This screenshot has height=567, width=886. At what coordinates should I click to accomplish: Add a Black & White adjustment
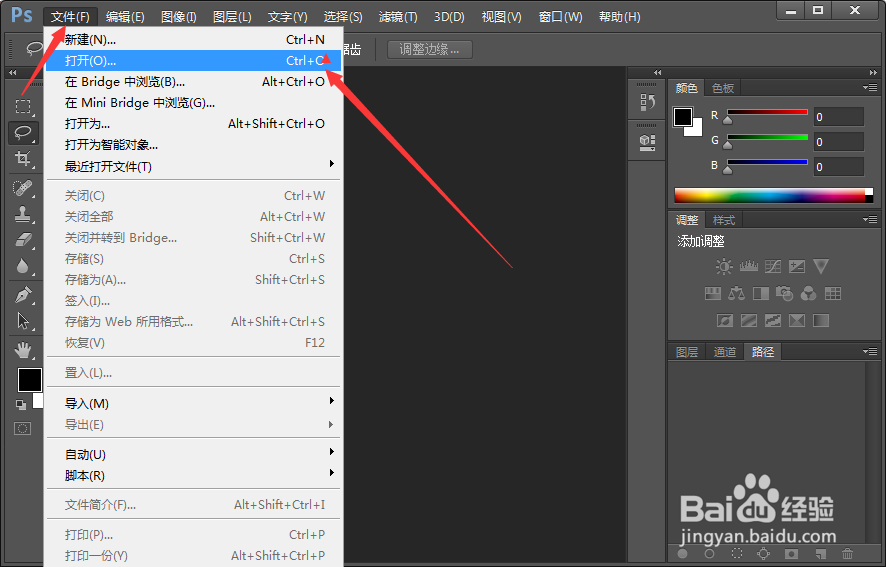pyautogui.click(x=761, y=293)
